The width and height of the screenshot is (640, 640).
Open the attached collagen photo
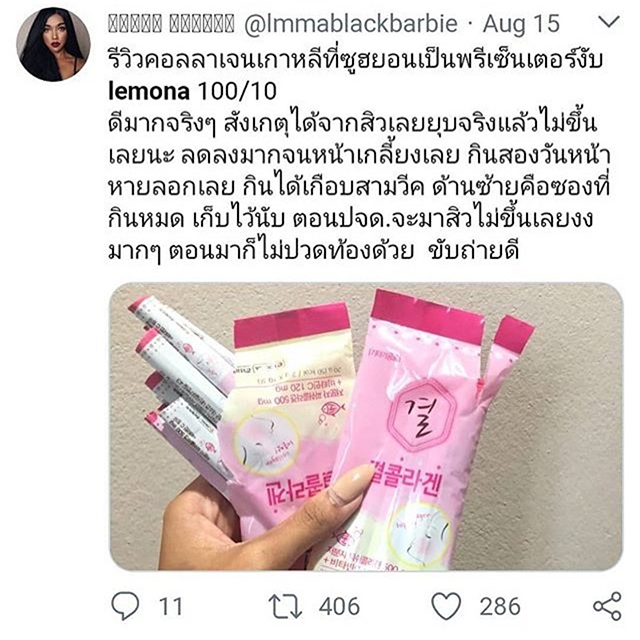tap(366, 426)
